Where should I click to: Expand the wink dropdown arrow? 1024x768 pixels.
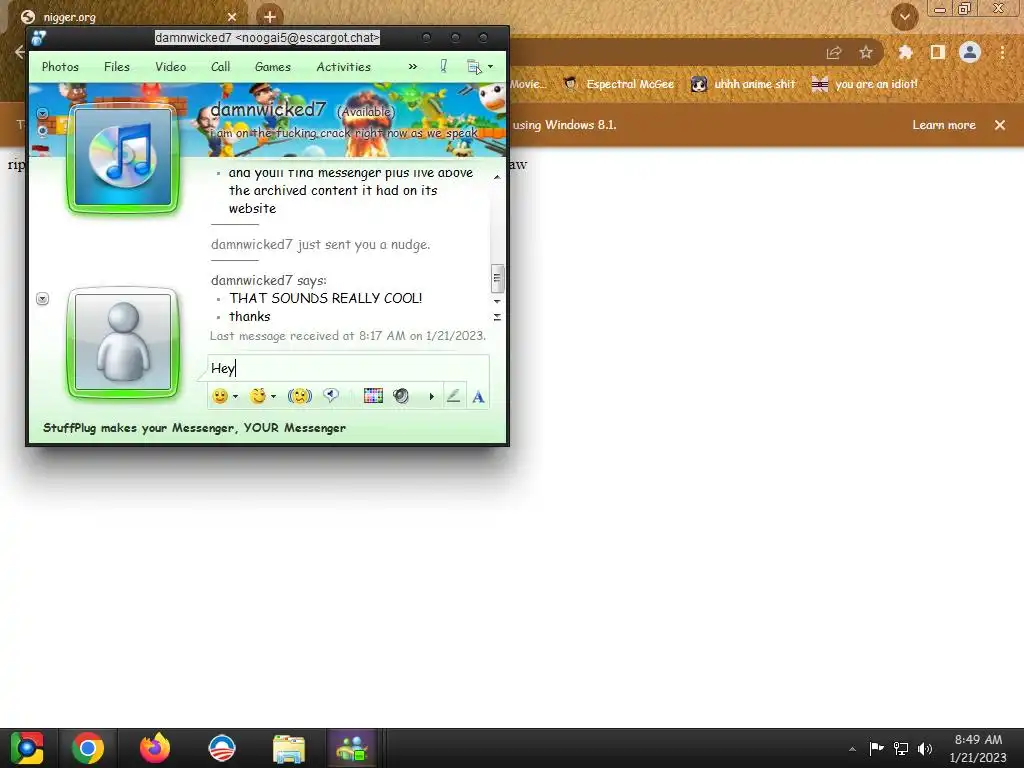click(x=274, y=396)
